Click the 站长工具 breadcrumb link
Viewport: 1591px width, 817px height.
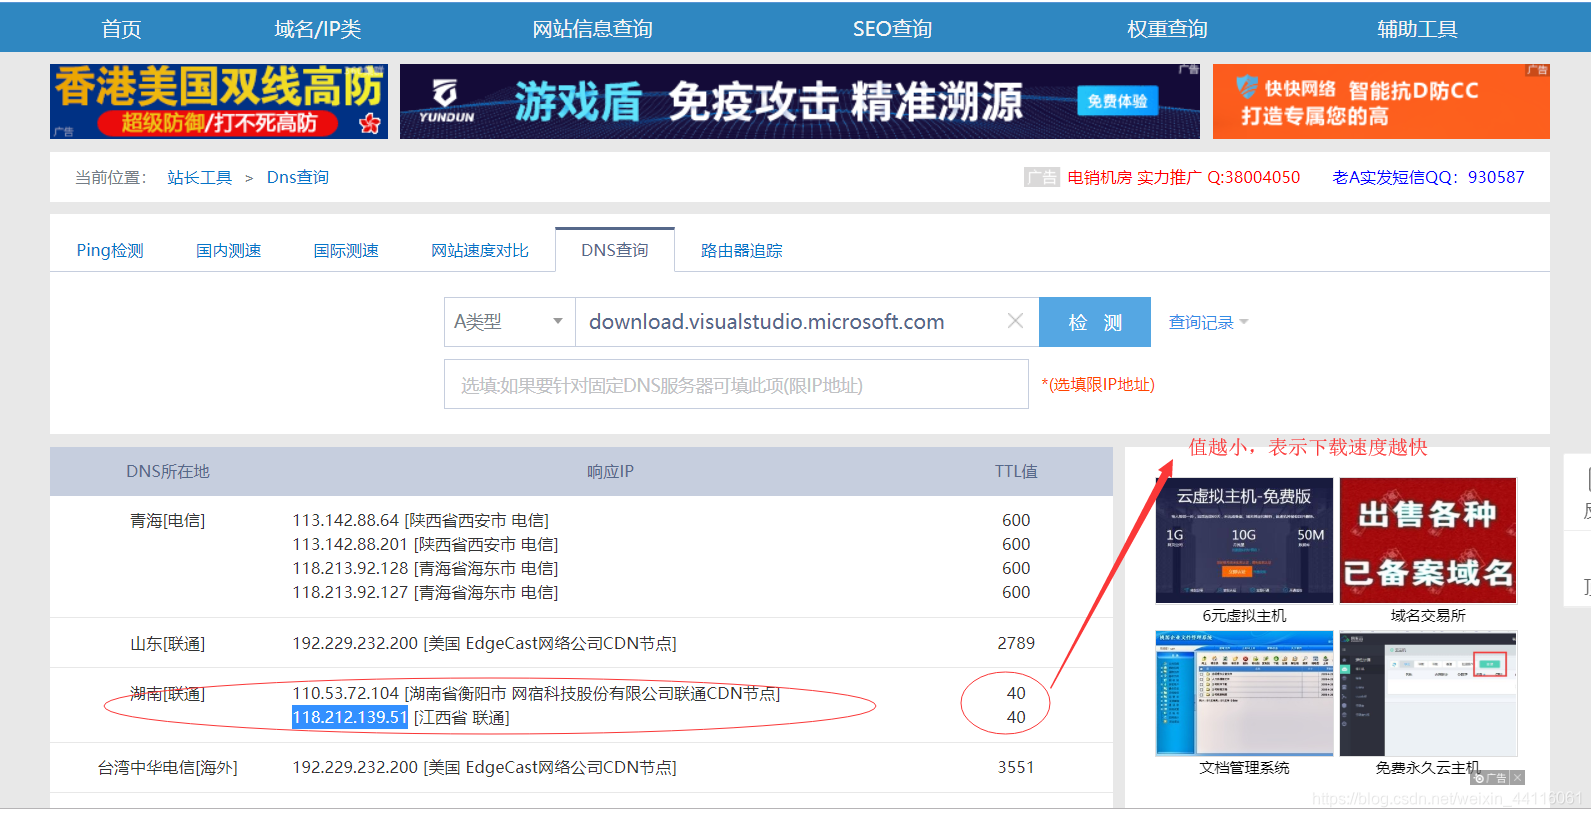click(x=199, y=177)
